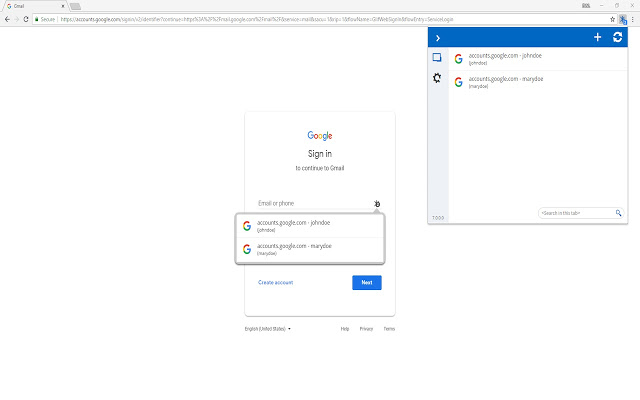The image size is (640, 400).
Task: Select marydoe entry in the extension panel
Action: pos(538,82)
